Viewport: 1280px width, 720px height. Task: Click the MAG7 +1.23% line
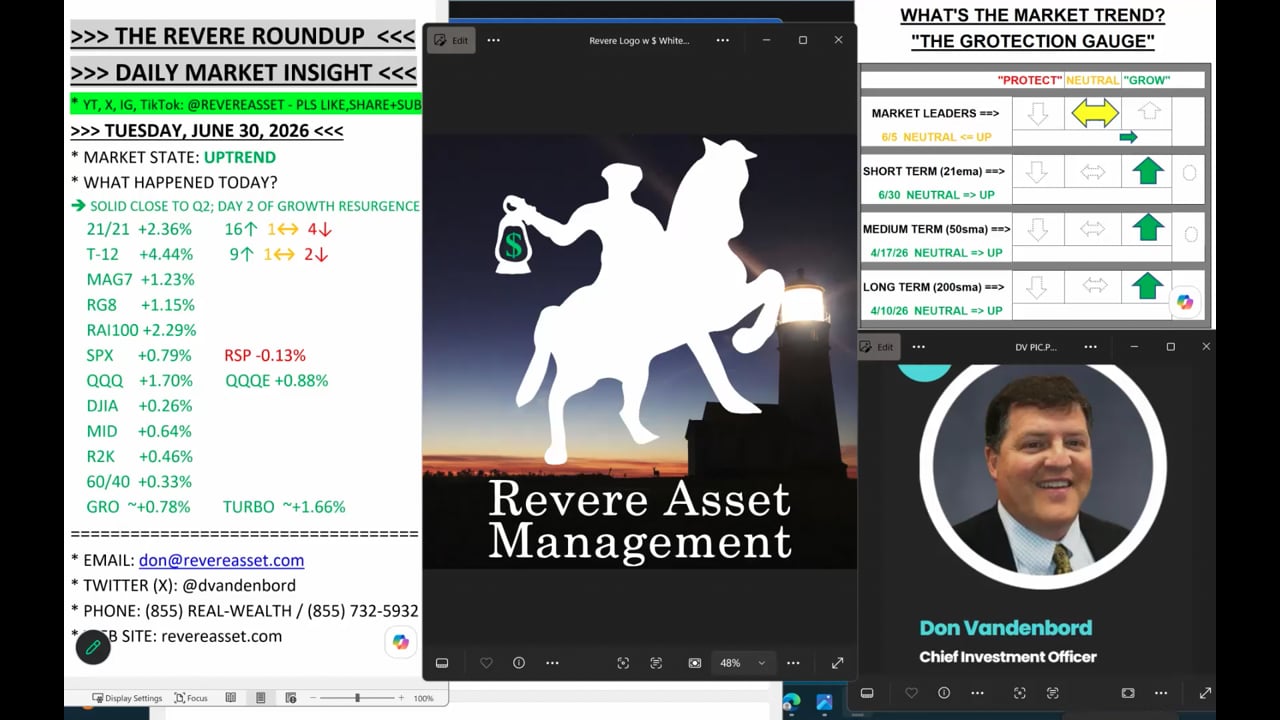coord(140,279)
